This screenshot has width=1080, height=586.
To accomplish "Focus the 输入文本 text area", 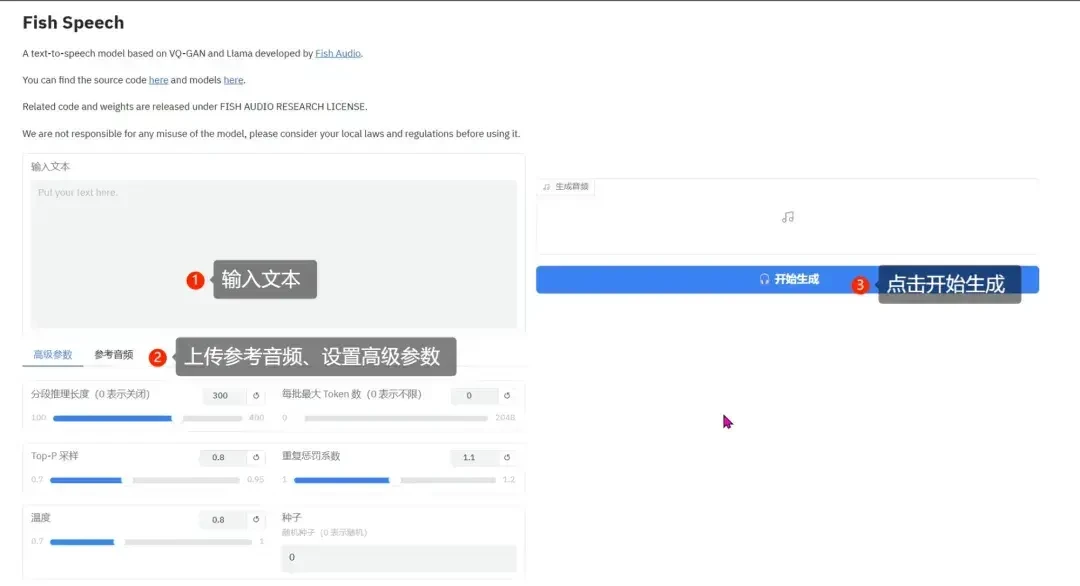I will tap(273, 254).
